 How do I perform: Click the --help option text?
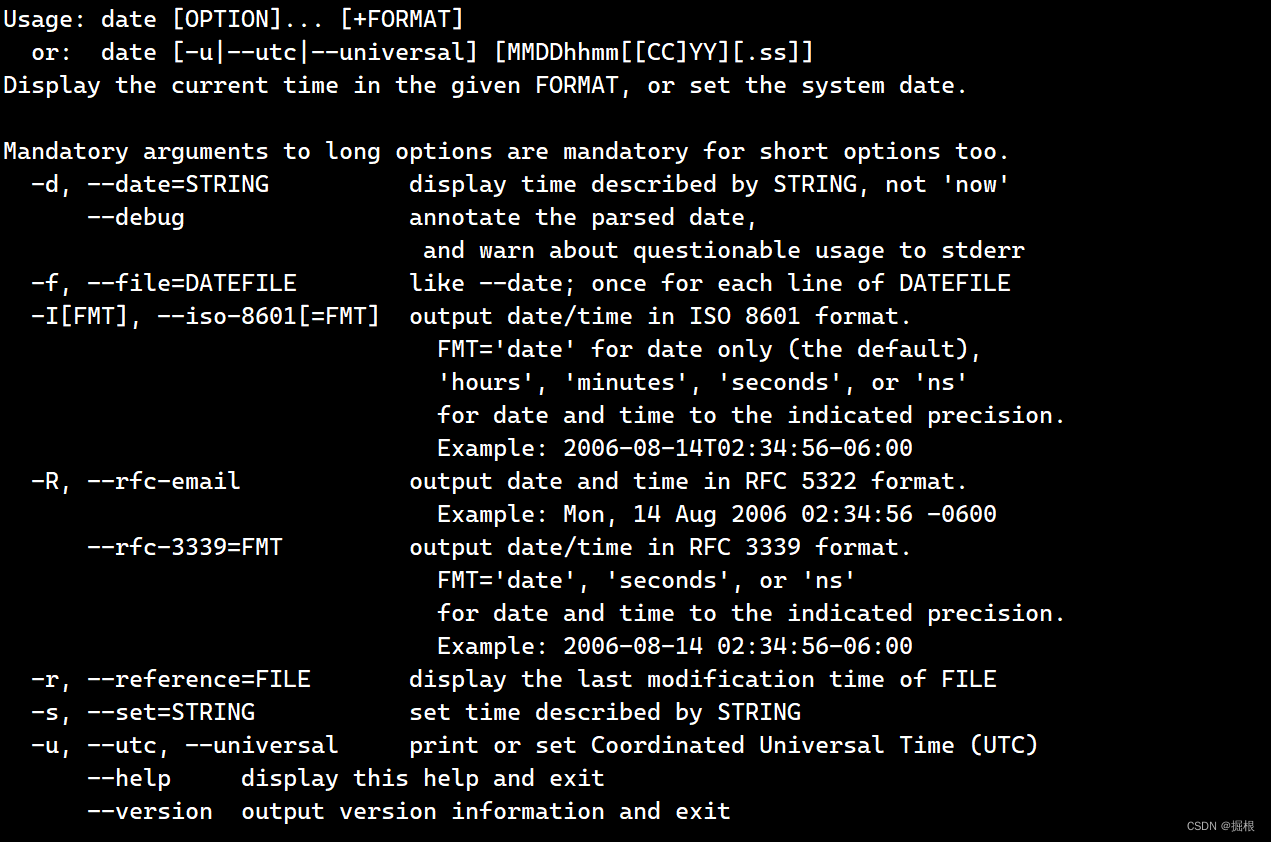[x=129, y=778]
